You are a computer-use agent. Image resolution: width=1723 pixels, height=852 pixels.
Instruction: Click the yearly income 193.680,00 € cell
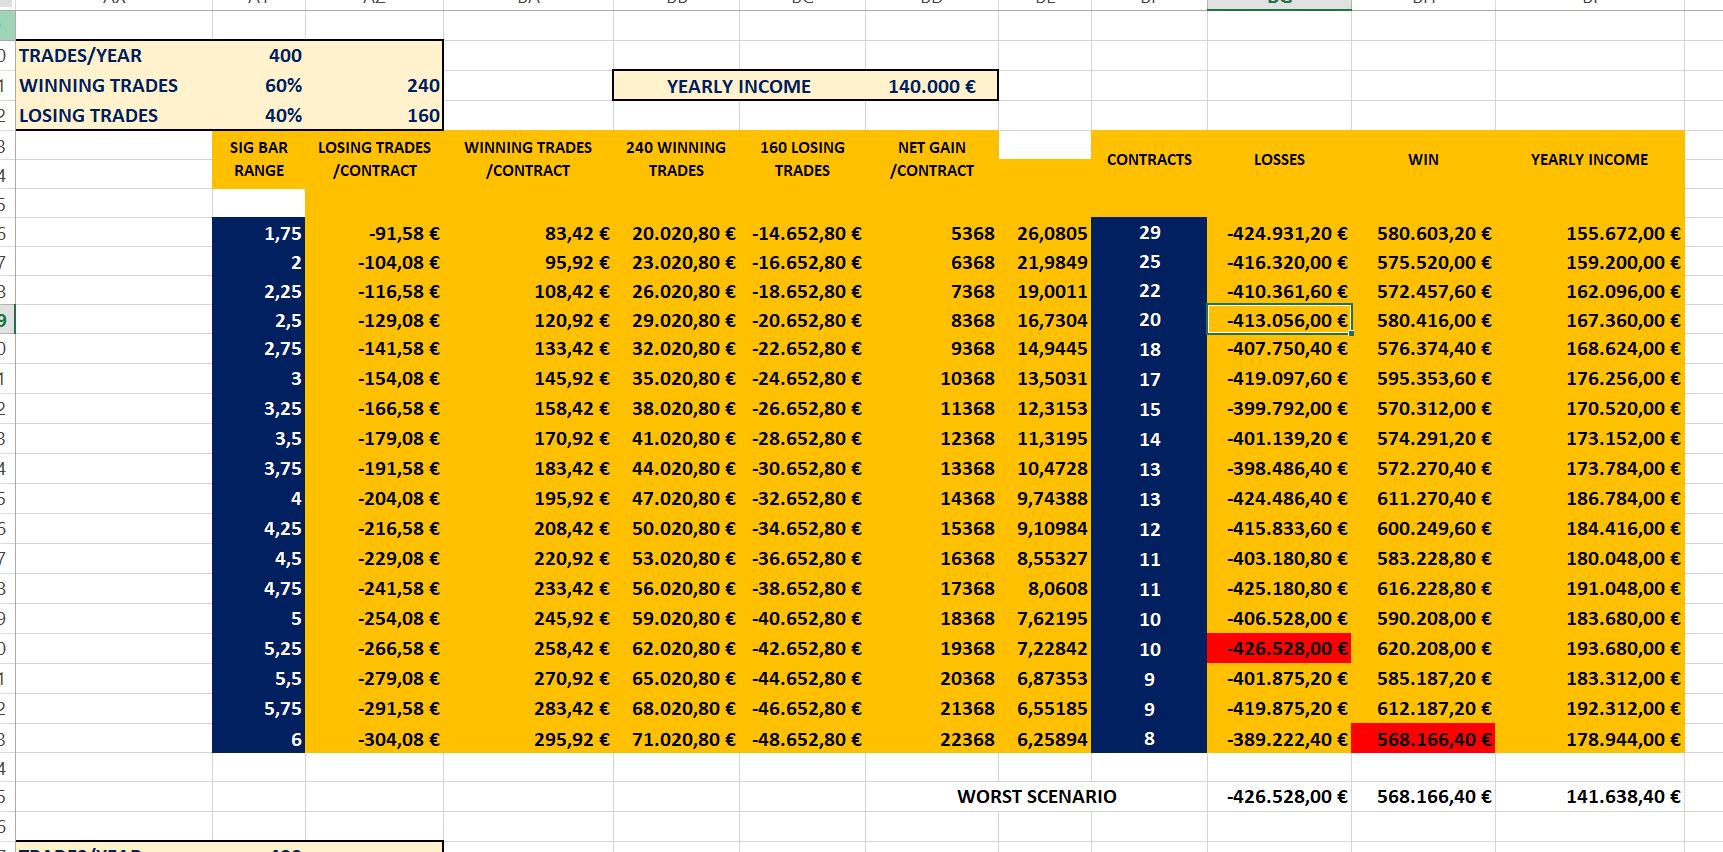[x=1590, y=649]
